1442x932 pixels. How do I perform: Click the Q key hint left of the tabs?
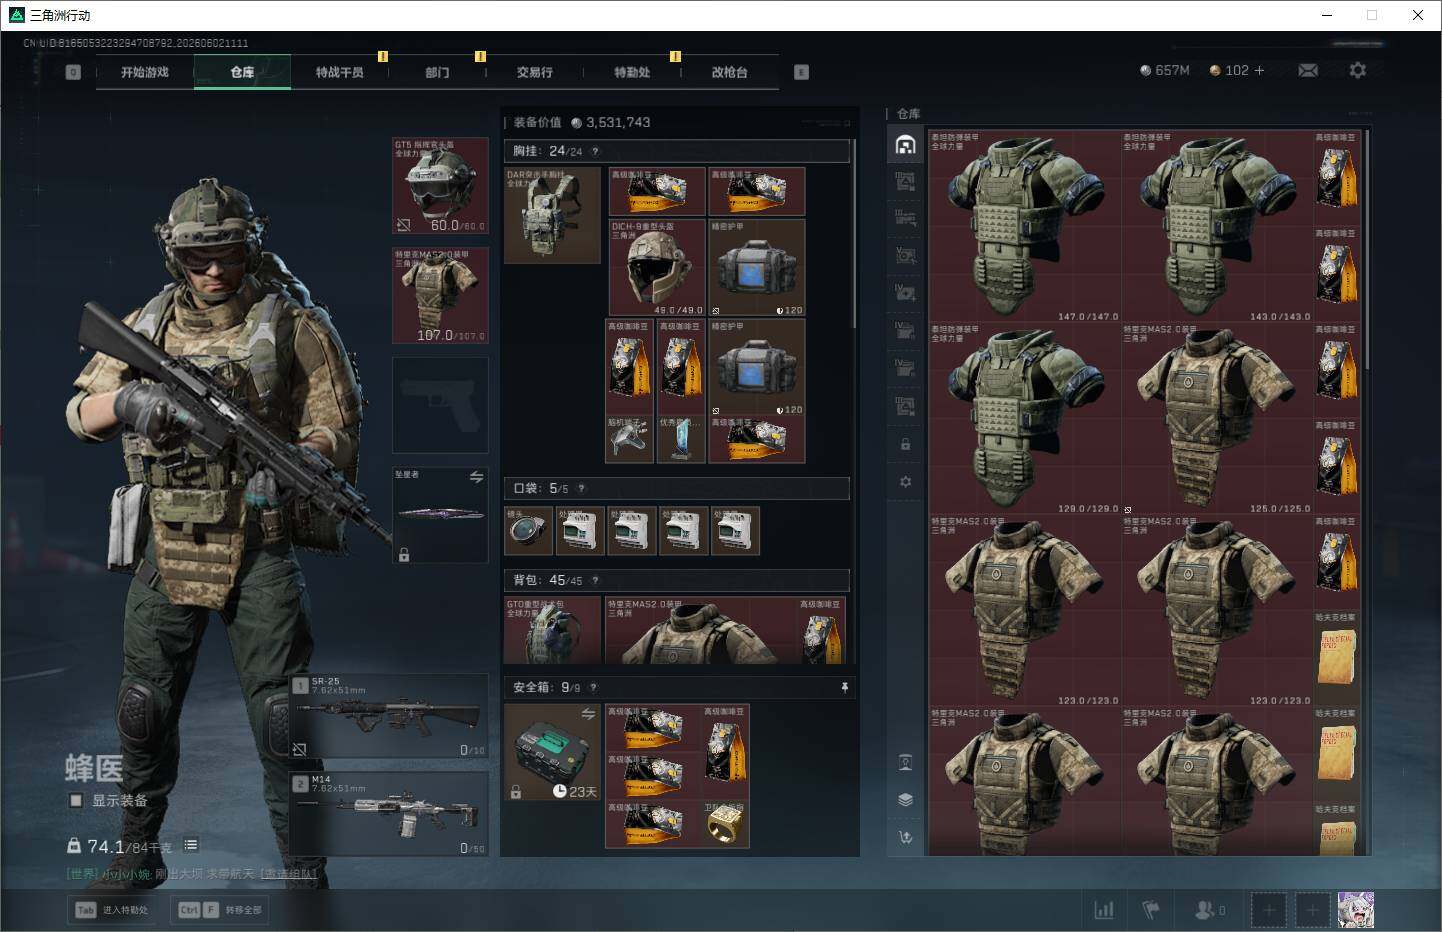(73, 72)
